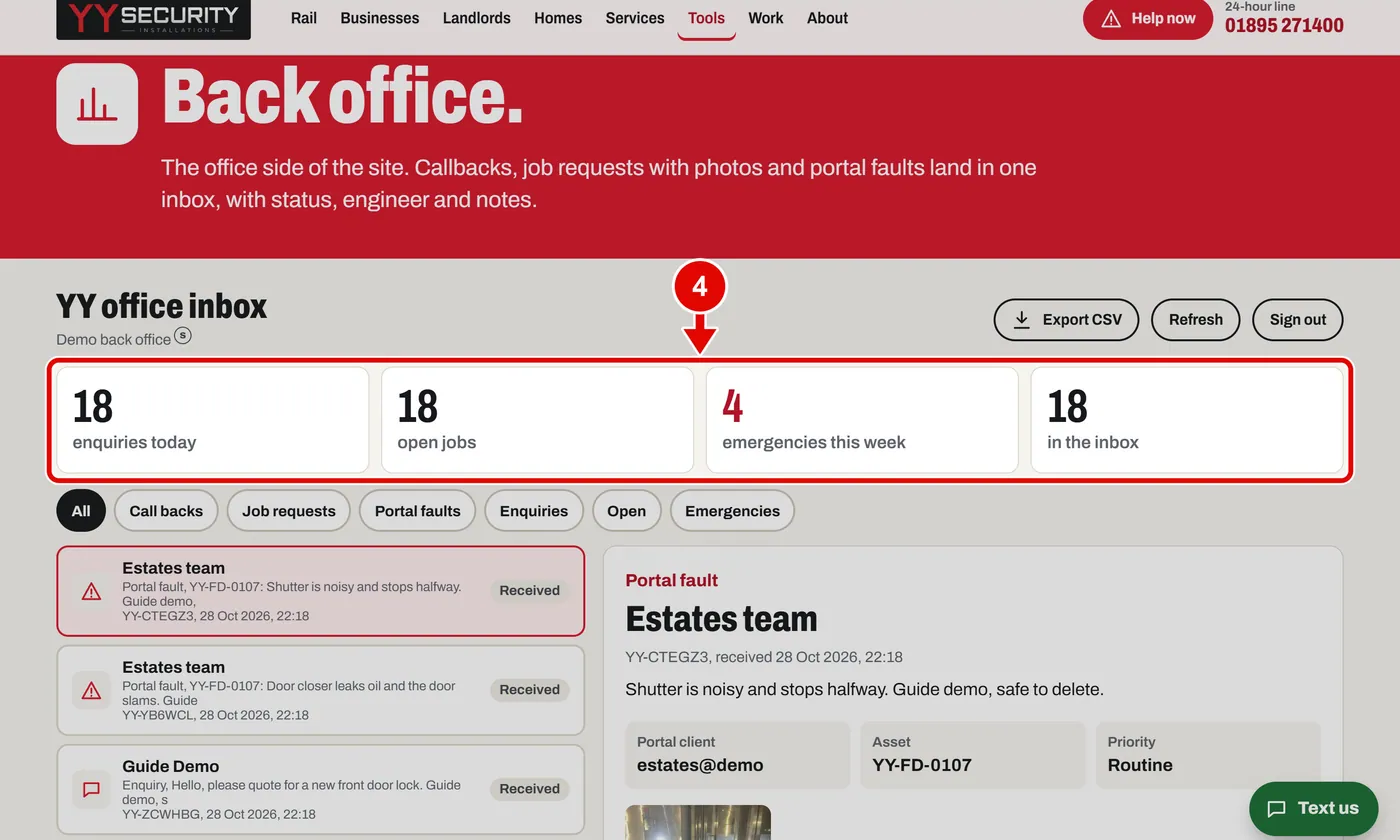Click the download icon on Export CSV
The height and width of the screenshot is (840, 1400).
1021,320
